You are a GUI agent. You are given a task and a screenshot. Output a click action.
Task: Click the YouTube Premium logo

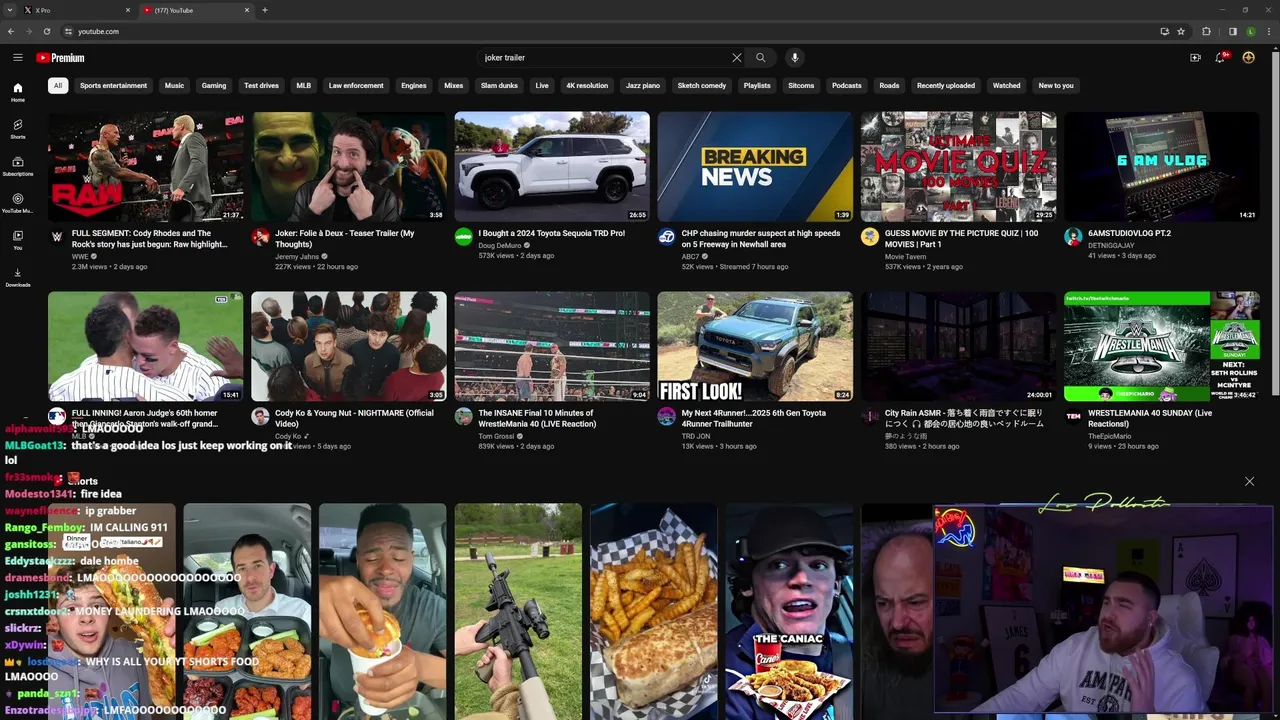coord(60,58)
